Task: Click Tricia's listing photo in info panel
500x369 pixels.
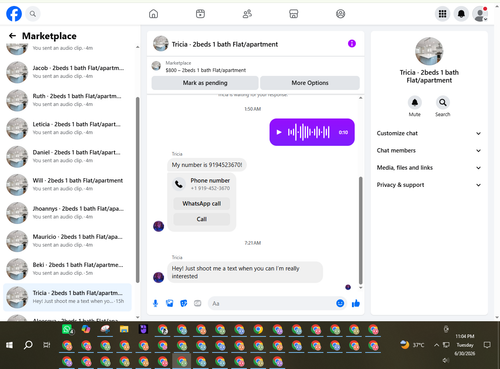Action: (429, 51)
